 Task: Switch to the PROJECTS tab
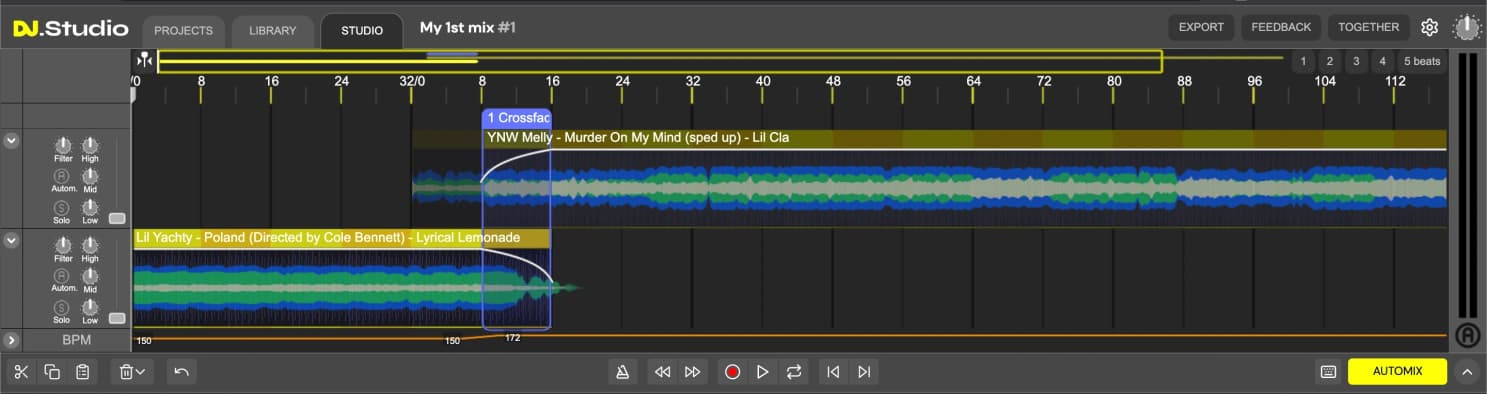(183, 31)
